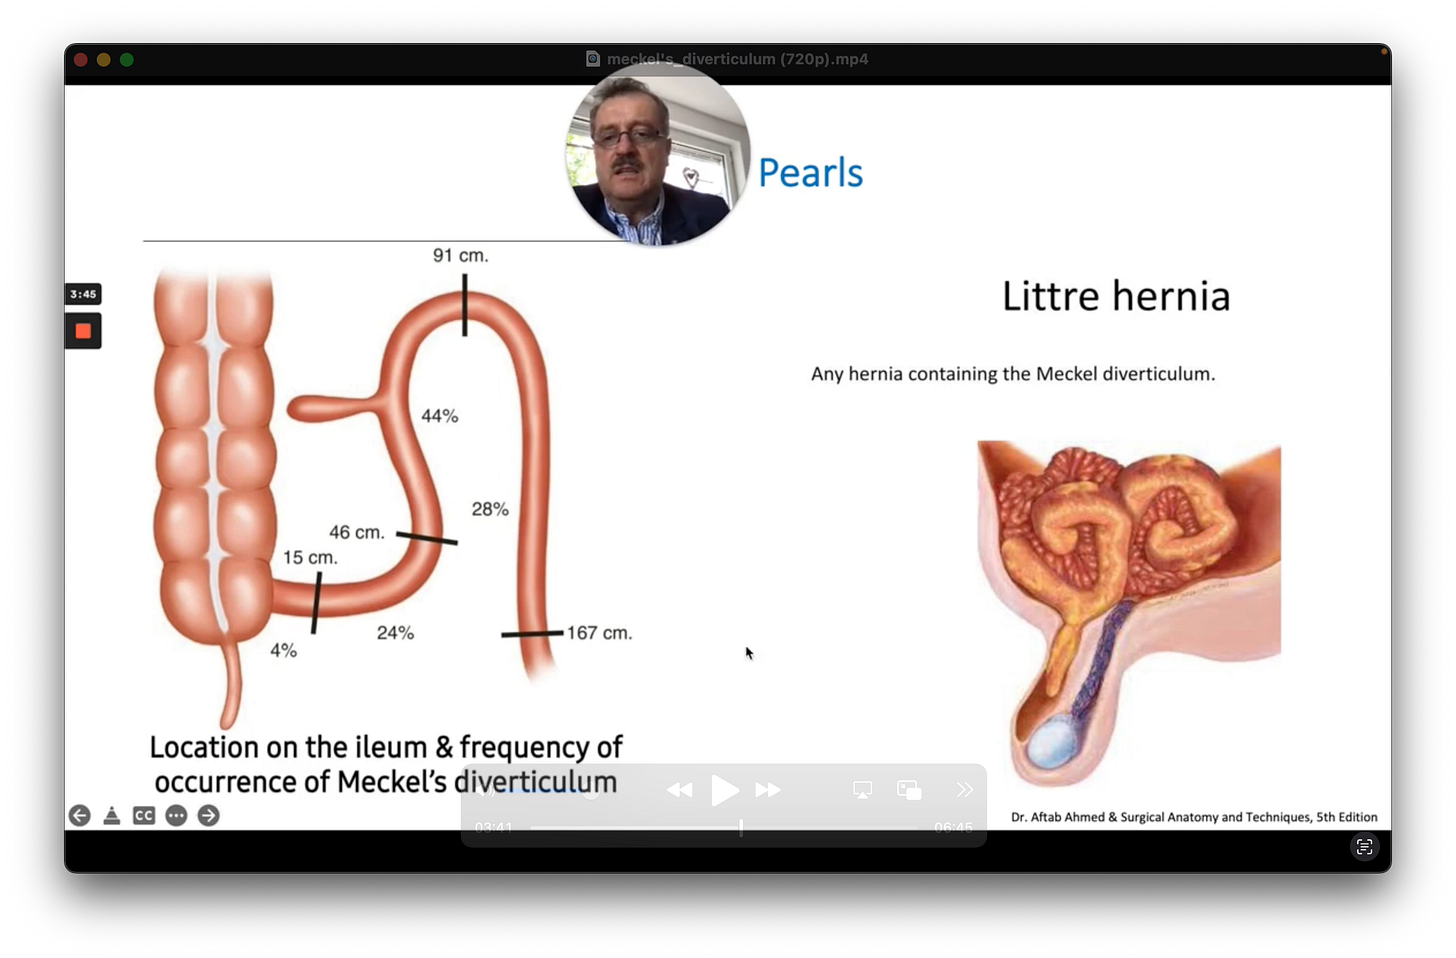Open AirPlay options in the player controls

coord(863,790)
